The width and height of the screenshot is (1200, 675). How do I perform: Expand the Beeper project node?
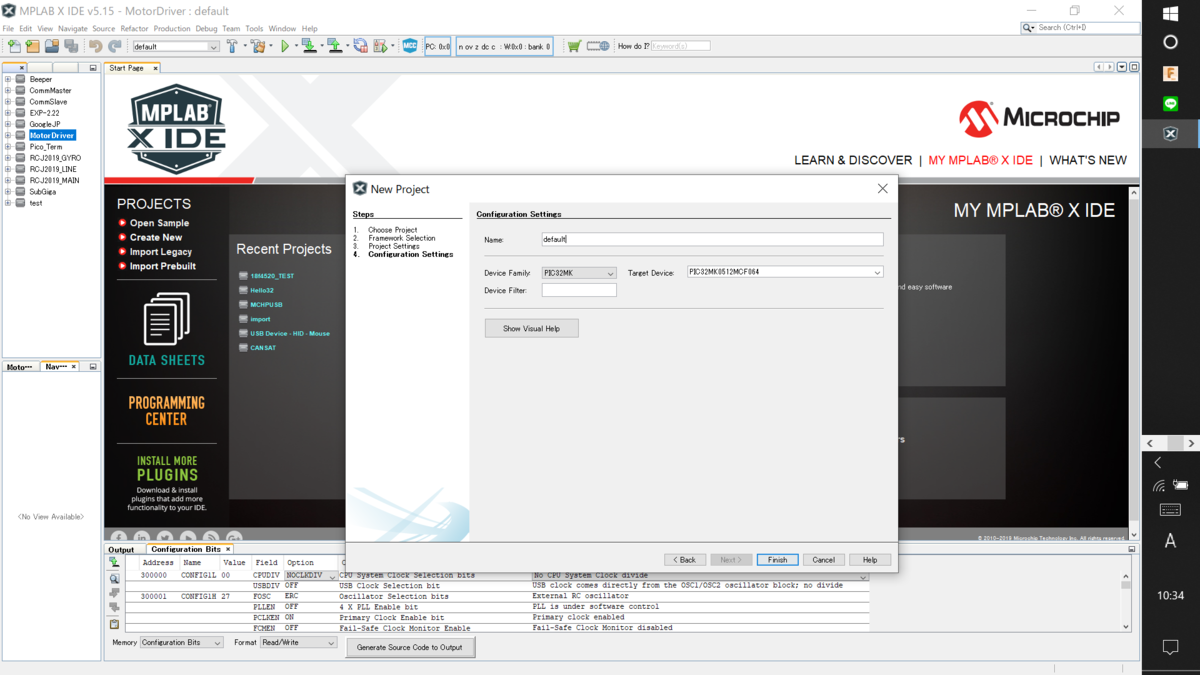tap(8, 79)
